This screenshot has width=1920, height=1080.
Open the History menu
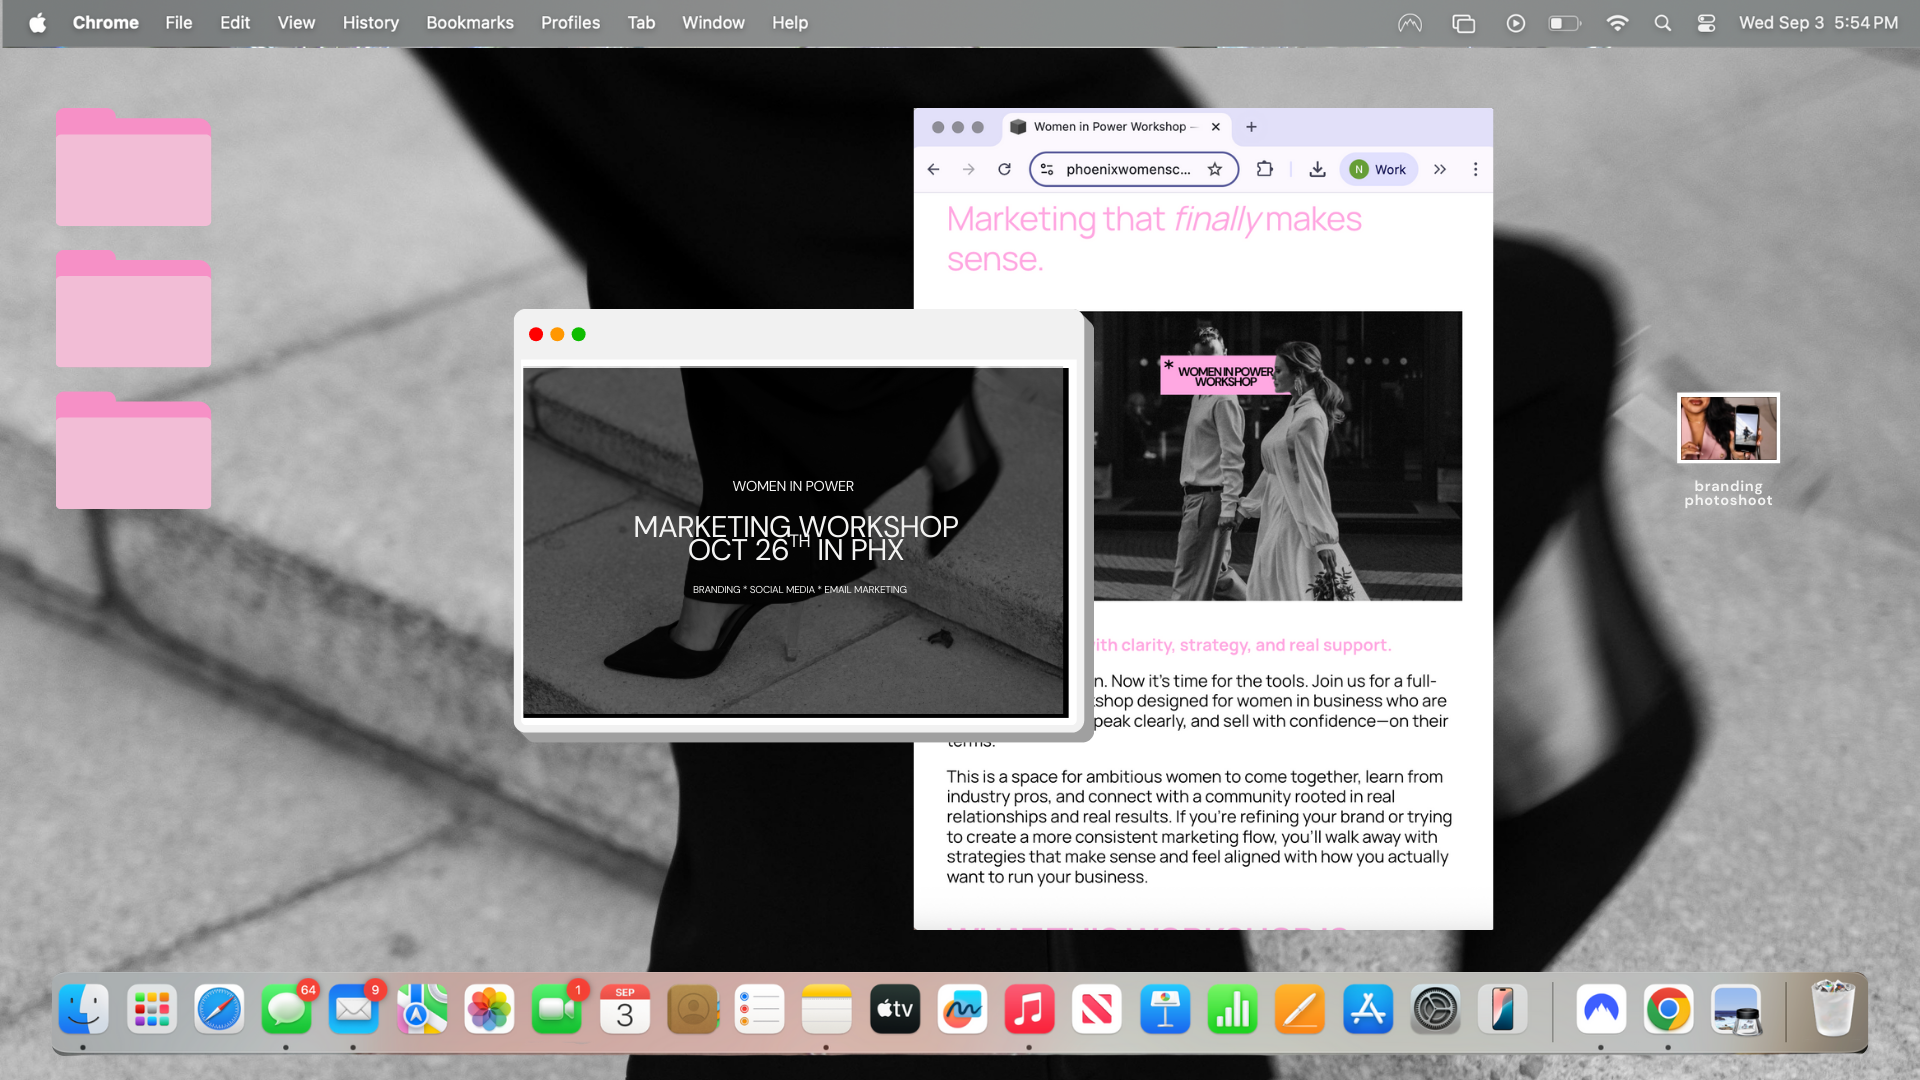[370, 23]
